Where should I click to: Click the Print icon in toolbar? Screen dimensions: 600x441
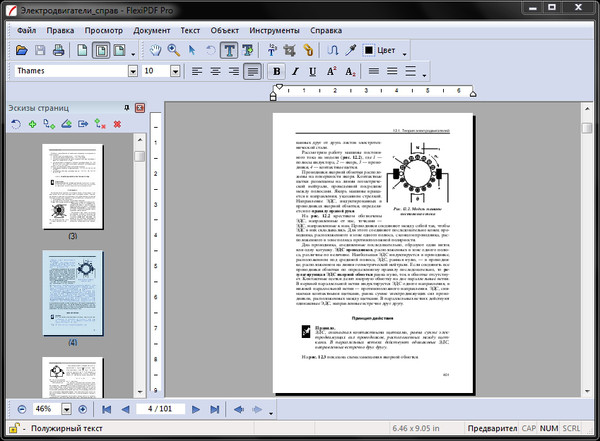coord(60,49)
